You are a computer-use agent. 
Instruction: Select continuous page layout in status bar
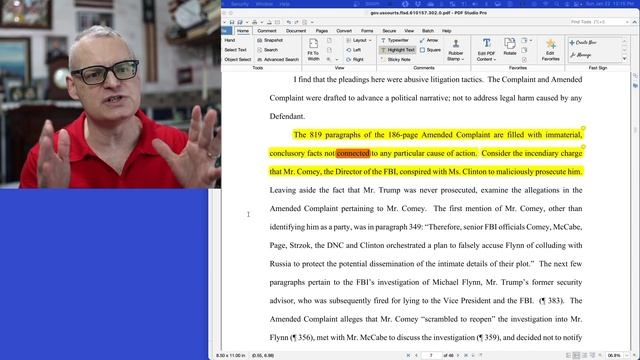(x=576, y=356)
